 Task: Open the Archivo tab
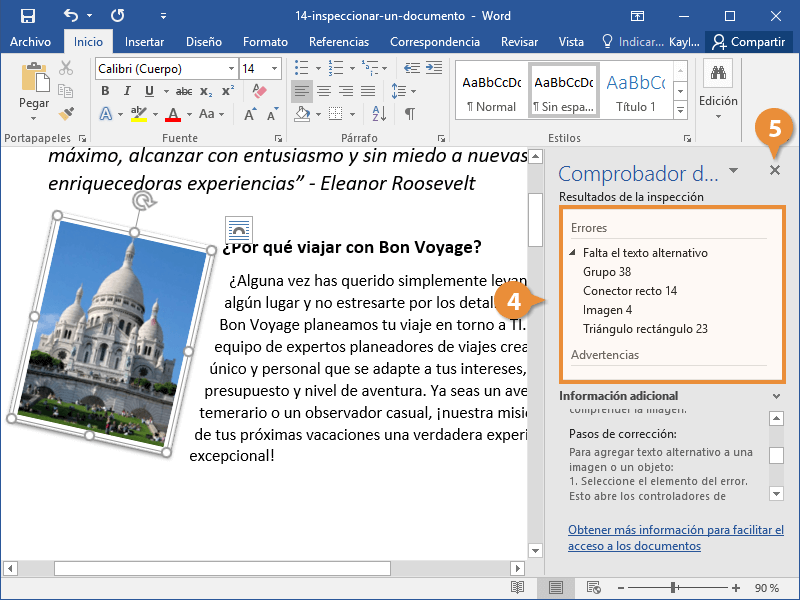pos(30,42)
